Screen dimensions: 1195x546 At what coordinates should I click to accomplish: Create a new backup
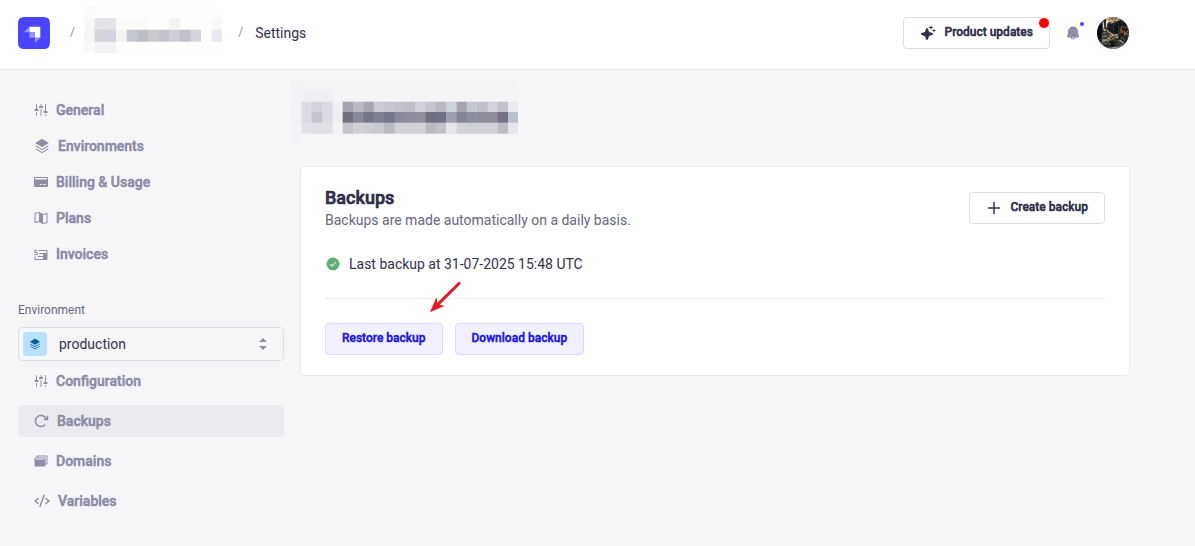point(1036,207)
